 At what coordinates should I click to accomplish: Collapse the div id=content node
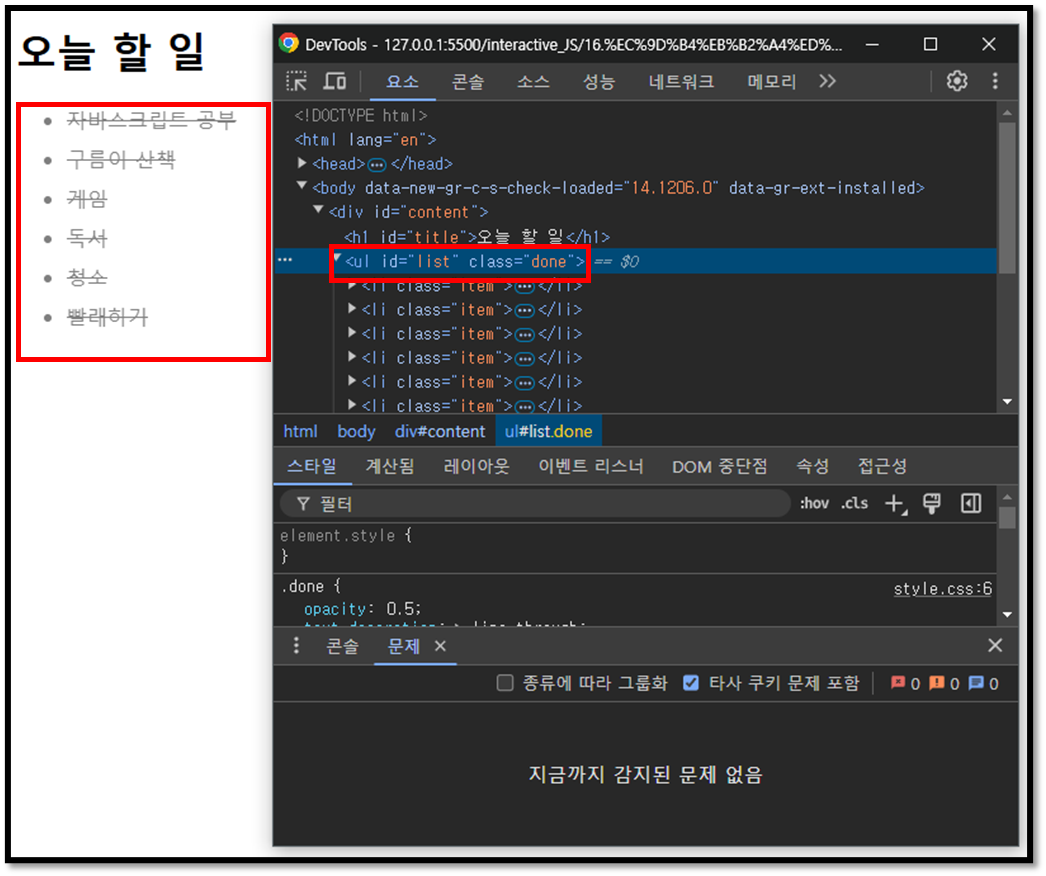[318, 210]
